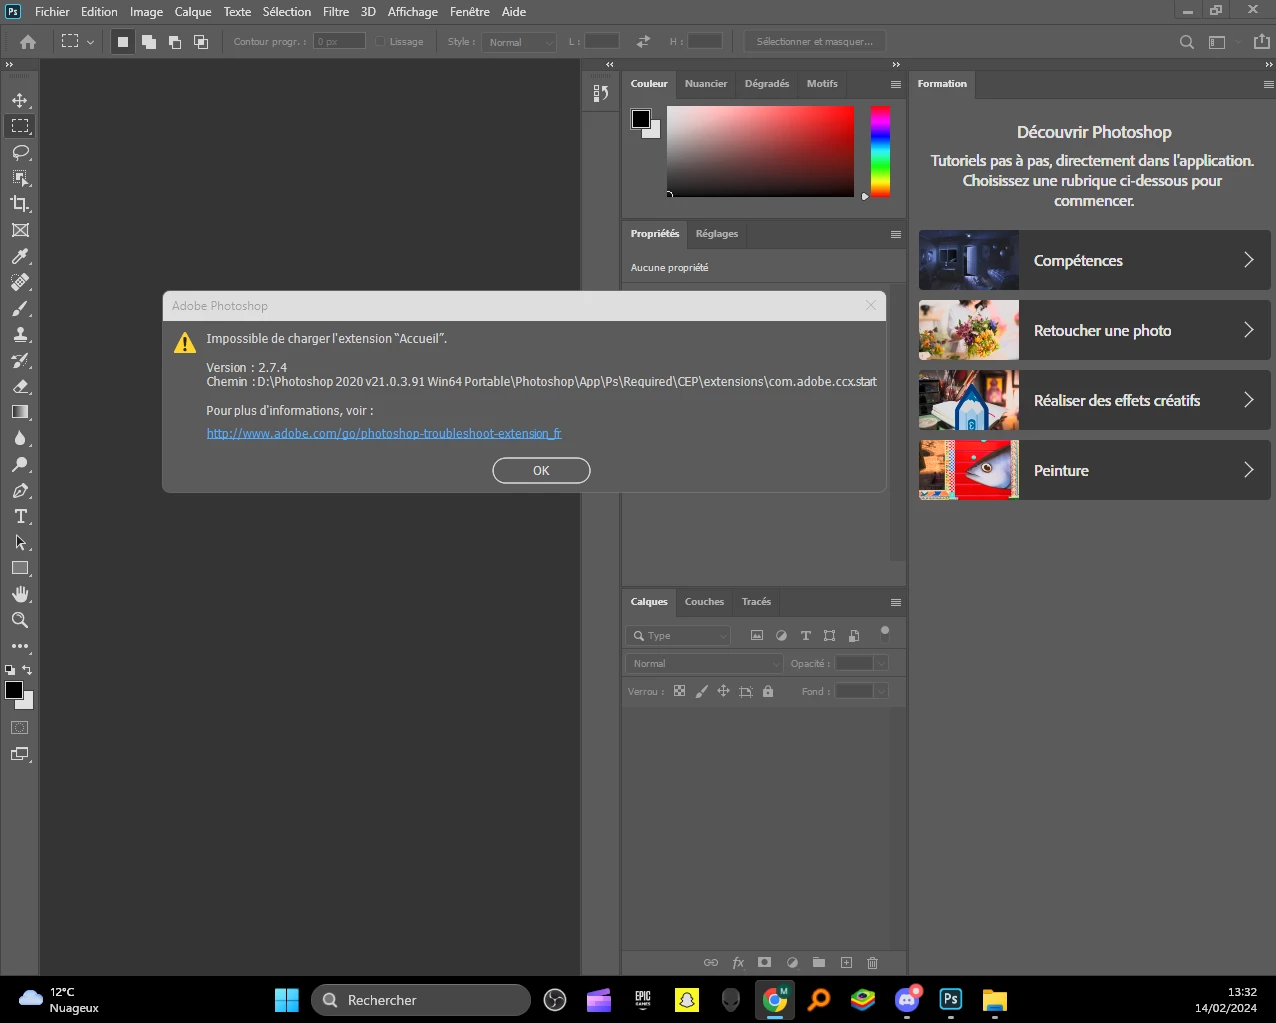The image size is (1276, 1023).
Task: Open the Fond dropdown arrow
Action: click(881, 691)
